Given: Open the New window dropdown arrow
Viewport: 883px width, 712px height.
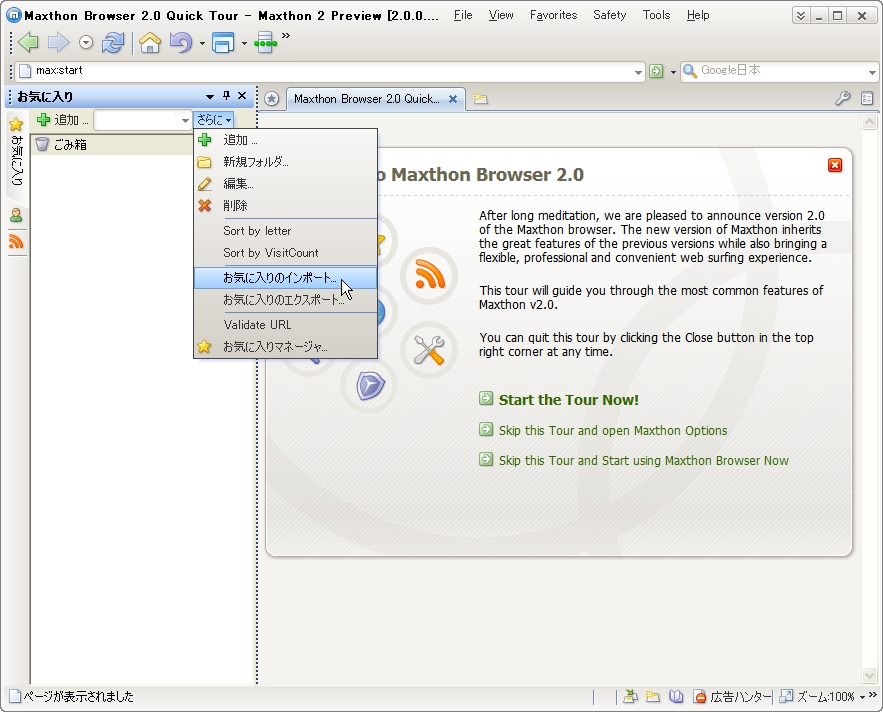Looking at the screenshot, I should (244, 43).
